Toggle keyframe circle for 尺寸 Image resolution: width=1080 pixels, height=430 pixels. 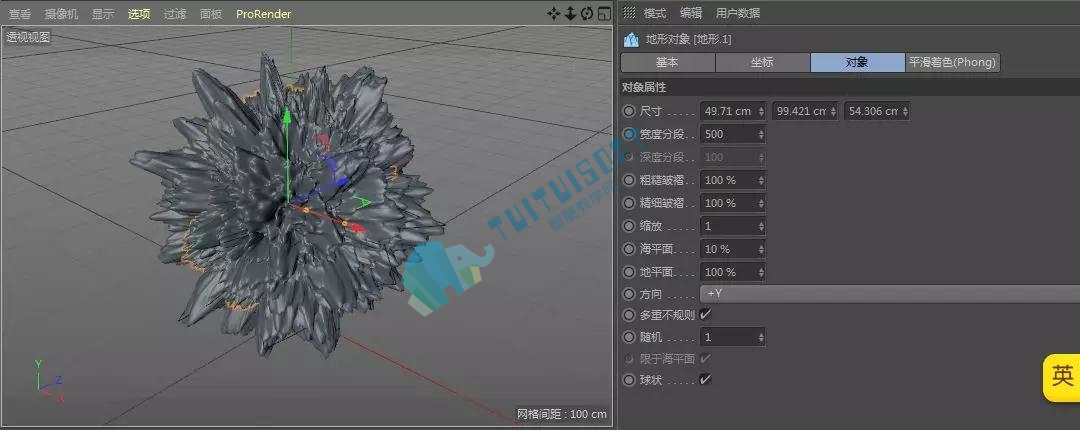coord(629,111)
